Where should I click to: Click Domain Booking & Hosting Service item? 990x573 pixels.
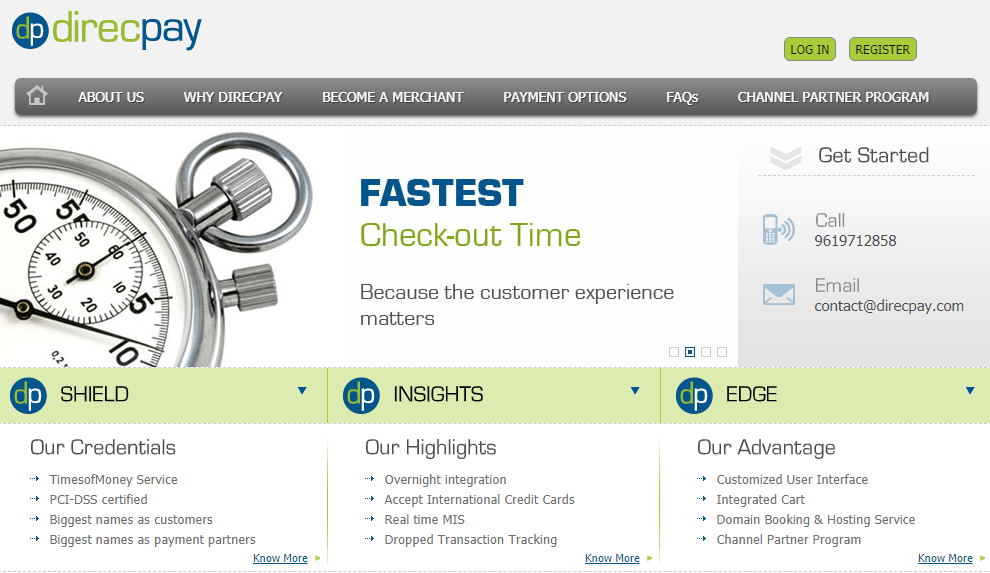pos(816,520)
